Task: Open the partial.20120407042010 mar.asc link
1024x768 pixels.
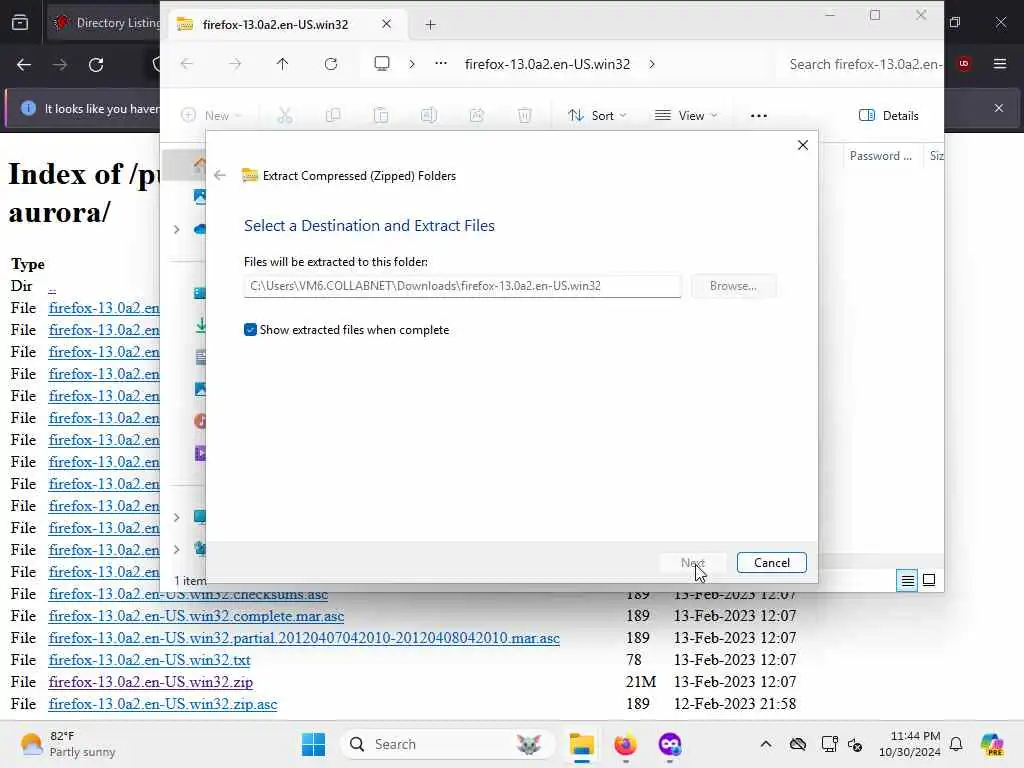Action: 304,637
